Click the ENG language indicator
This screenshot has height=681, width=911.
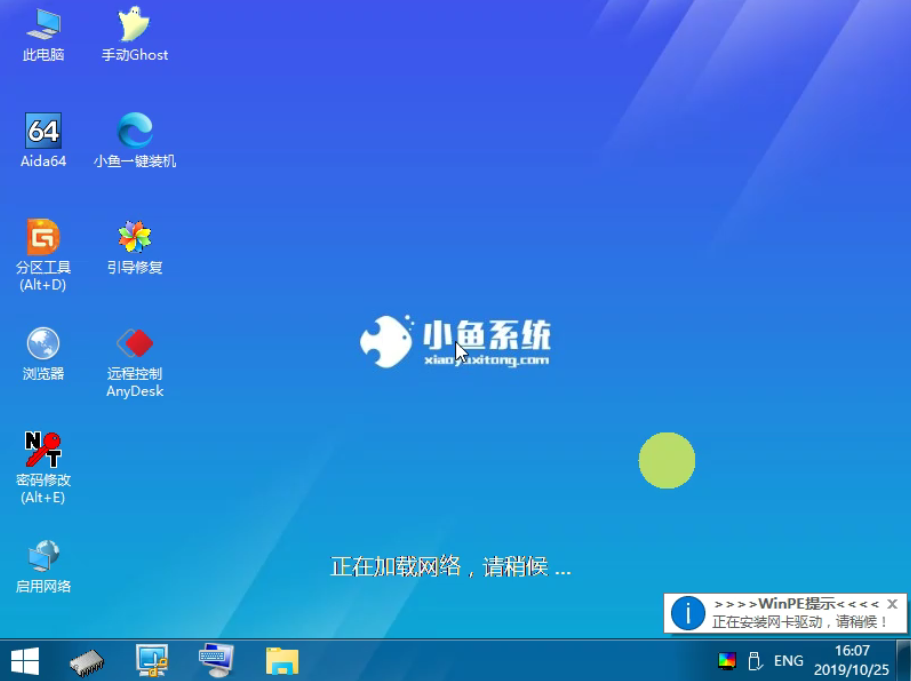[x=788, y=660]
